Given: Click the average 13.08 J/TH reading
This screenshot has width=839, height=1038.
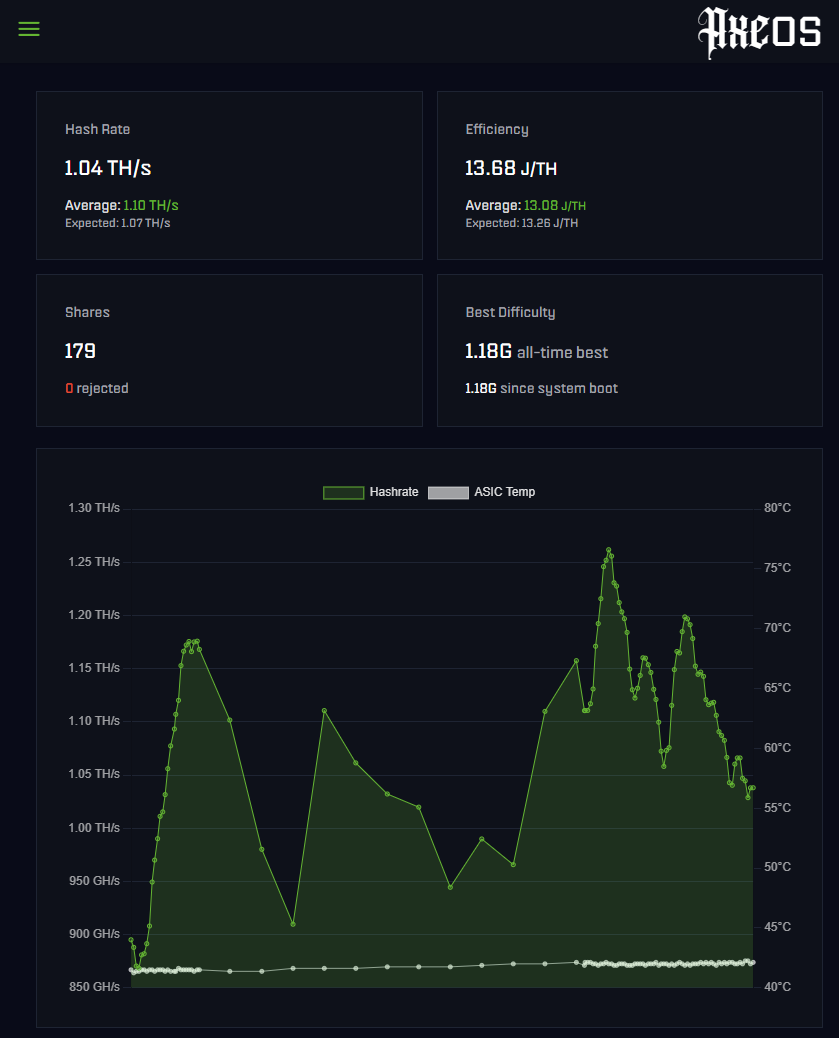Looking at the screenshot, I should click(x=554, y=205).
